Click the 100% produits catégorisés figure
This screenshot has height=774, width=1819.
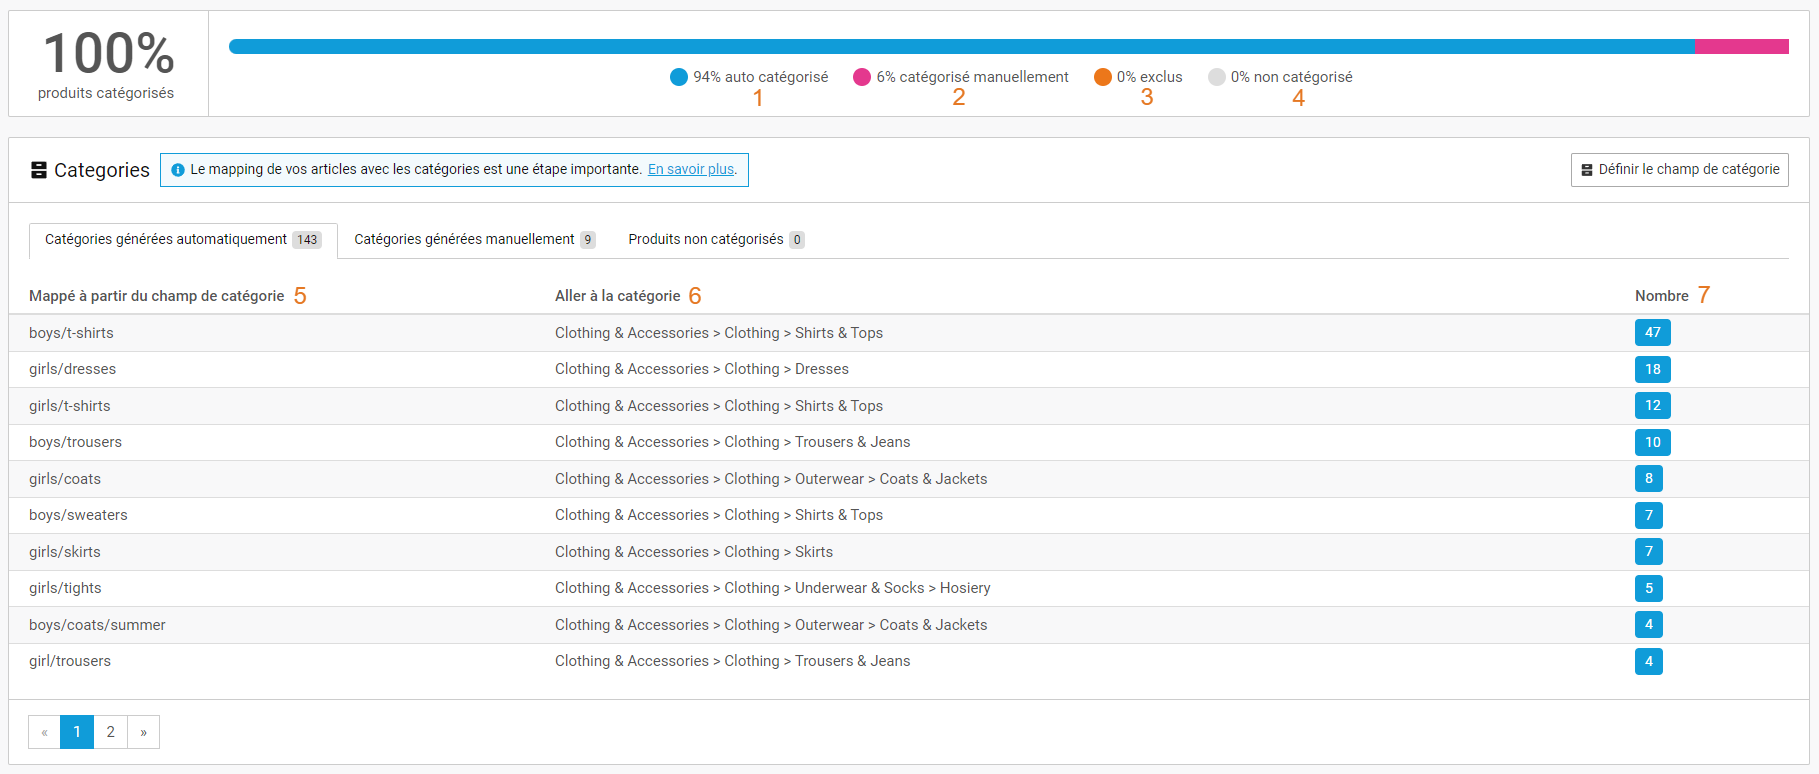point(108,64)
